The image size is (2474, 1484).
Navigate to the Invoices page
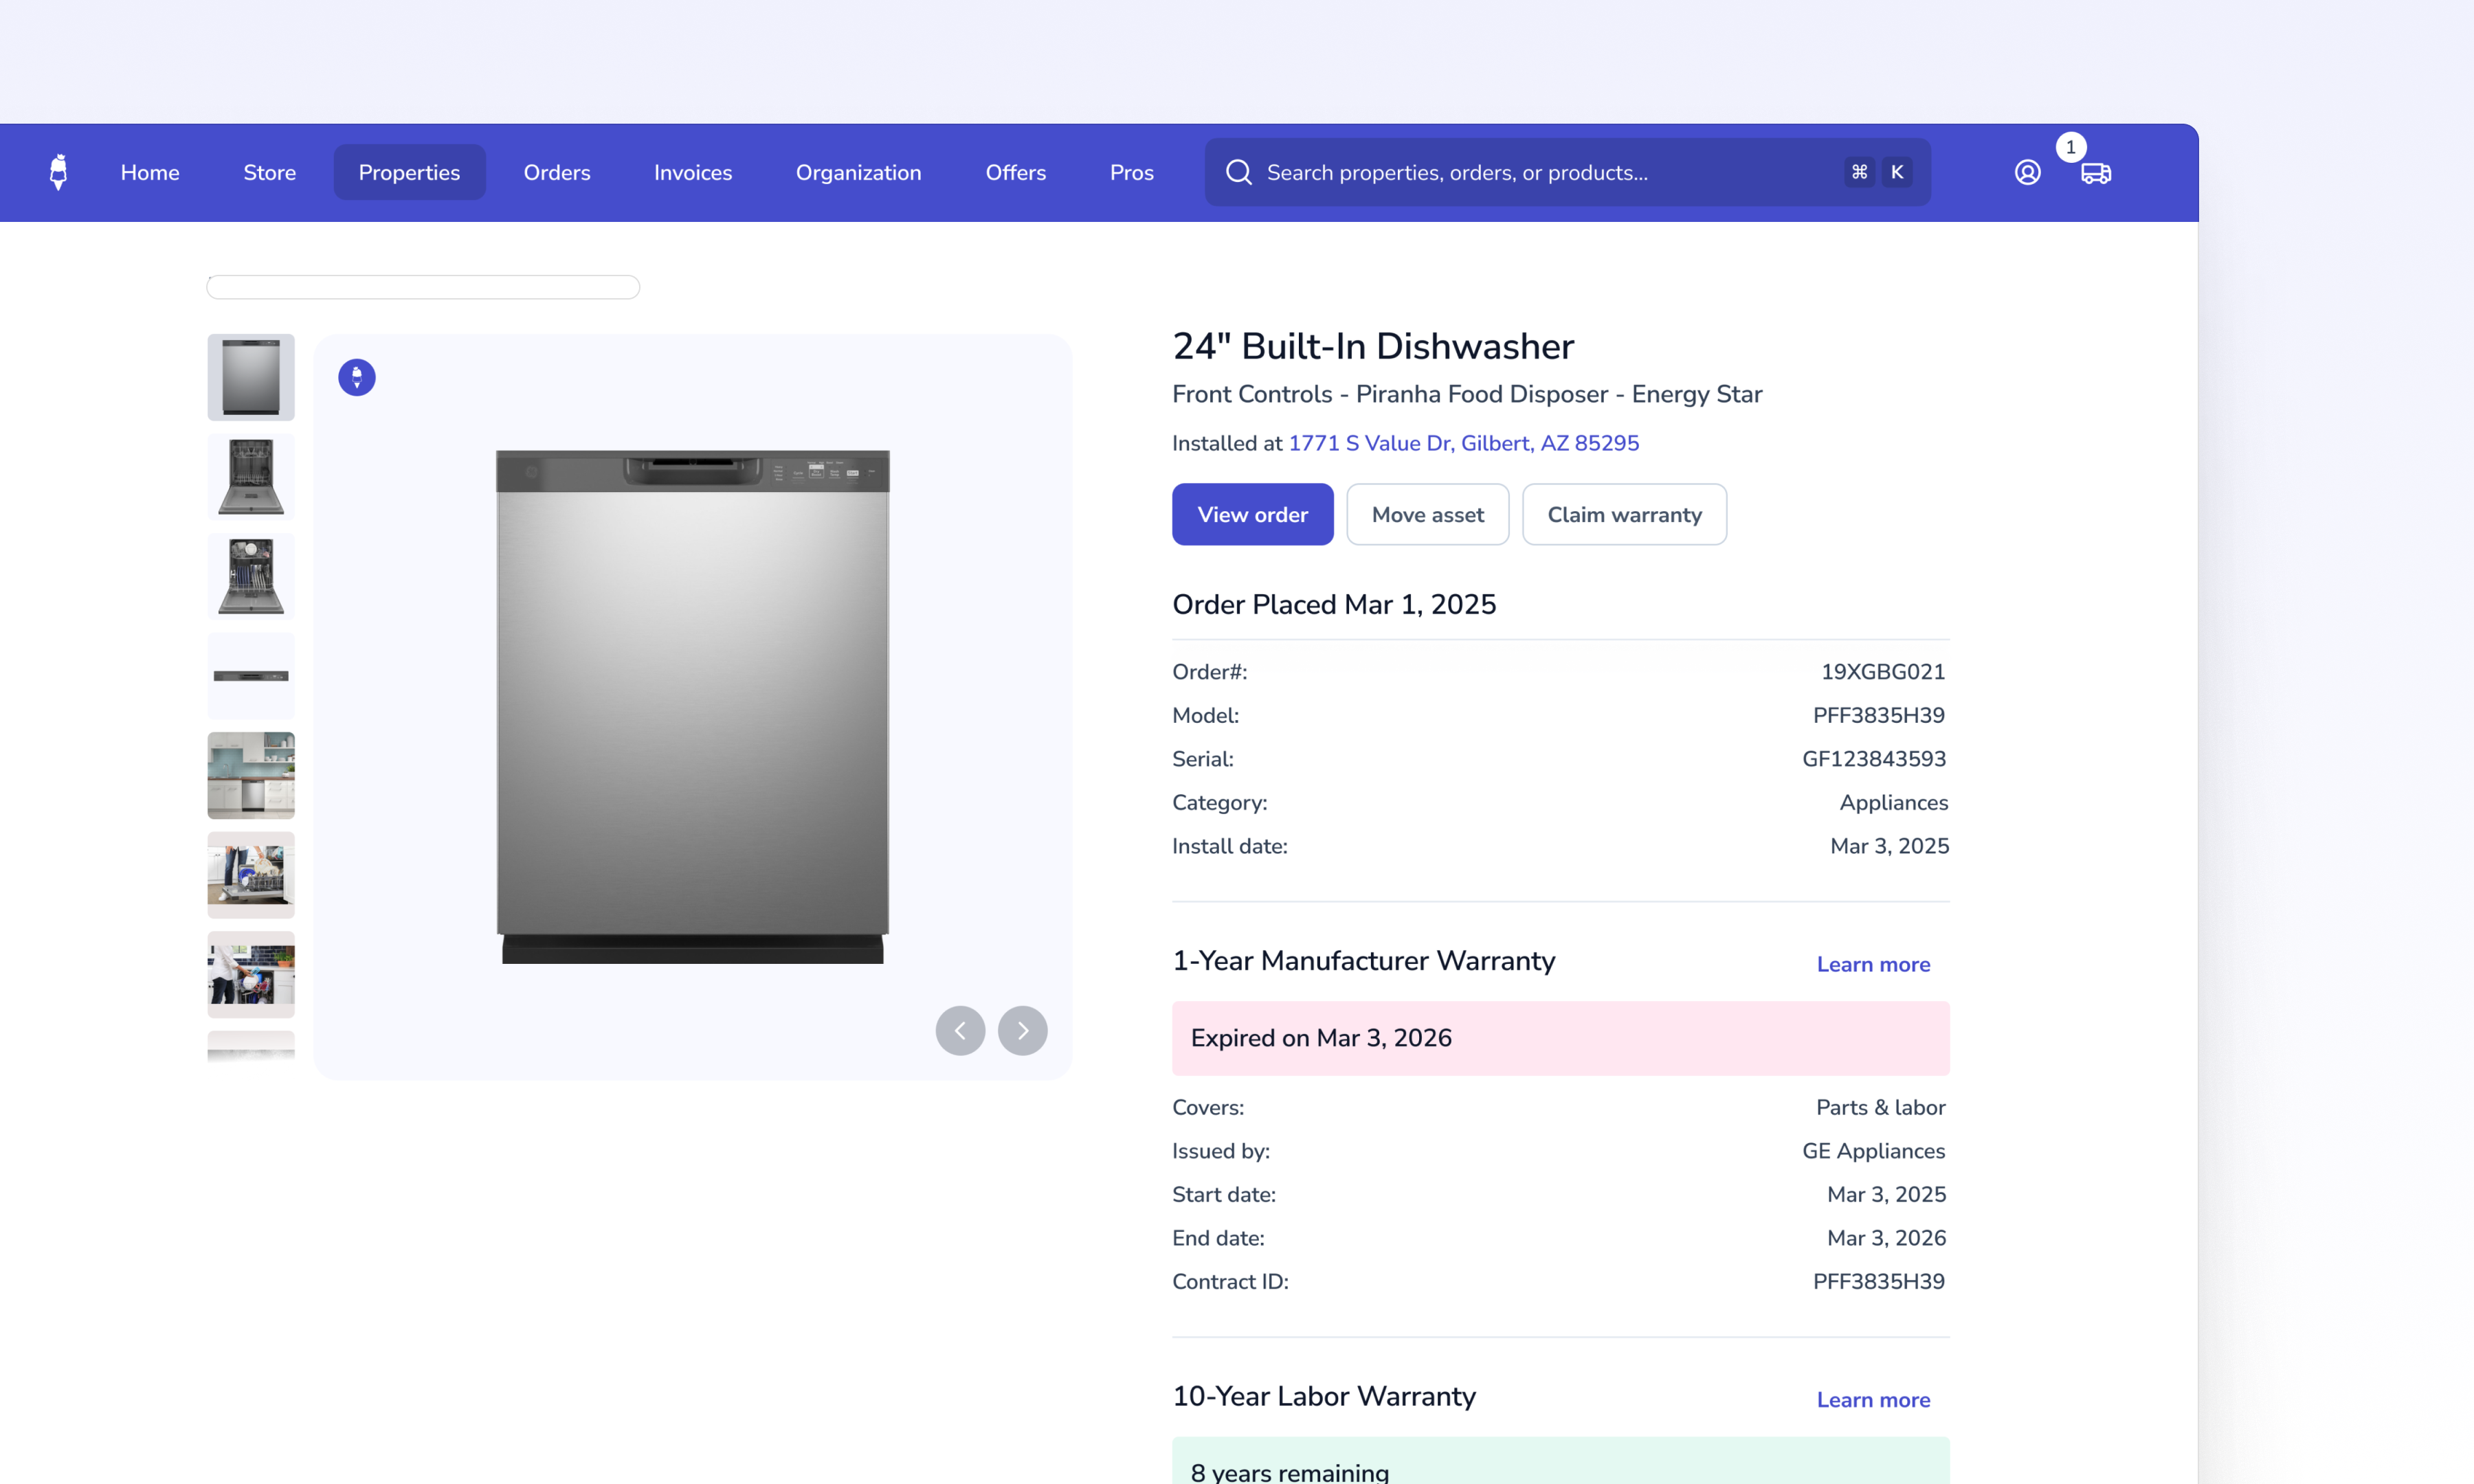[x=692, y=172]
